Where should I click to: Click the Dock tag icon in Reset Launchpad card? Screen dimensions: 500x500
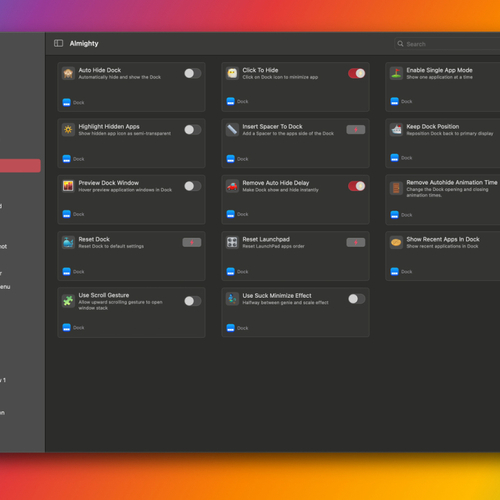231,271
